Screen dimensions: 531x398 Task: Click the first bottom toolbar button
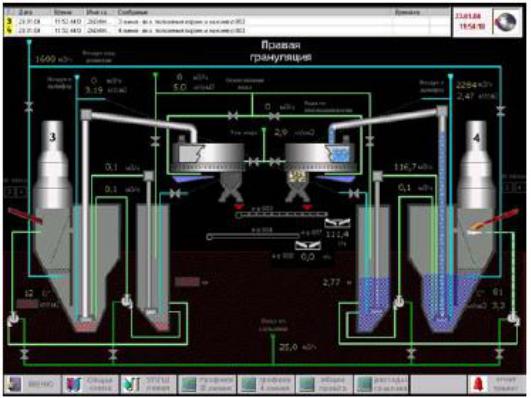point(32,384)
